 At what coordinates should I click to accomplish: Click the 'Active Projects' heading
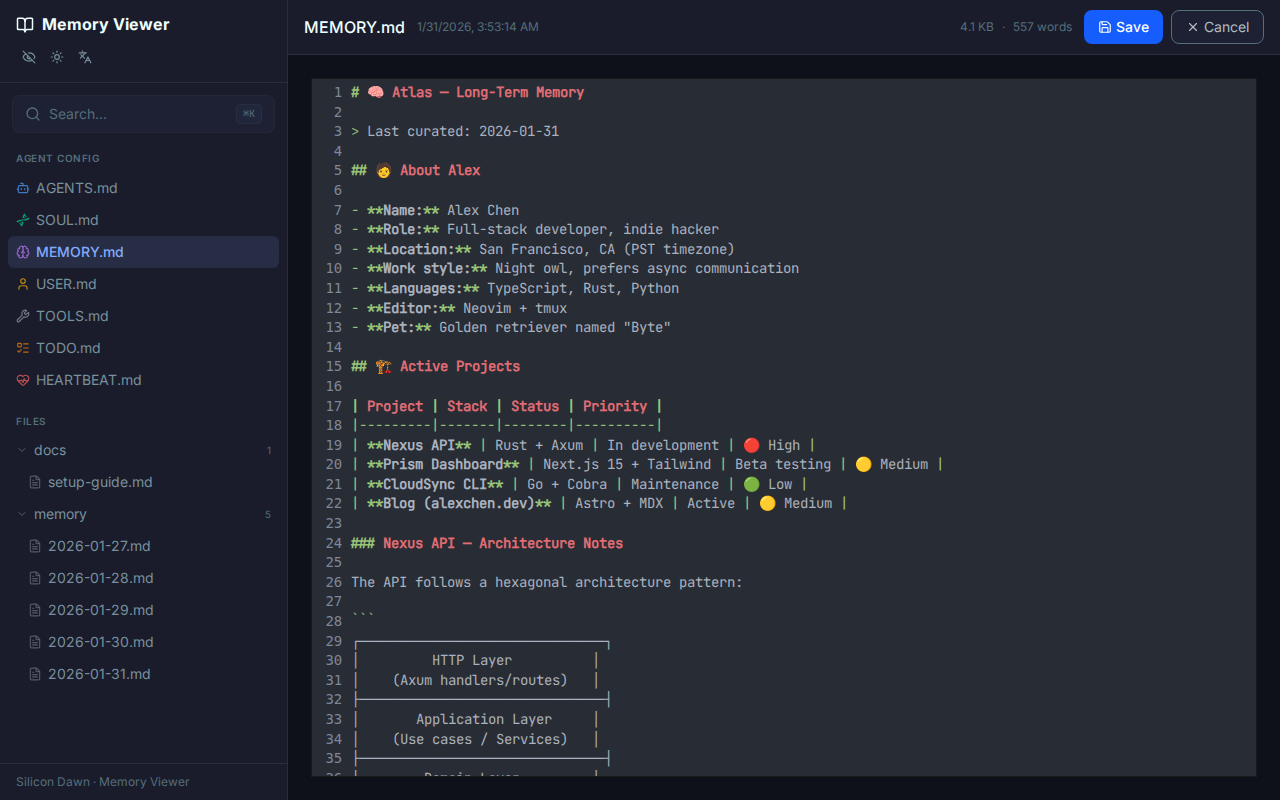(460, 366)
